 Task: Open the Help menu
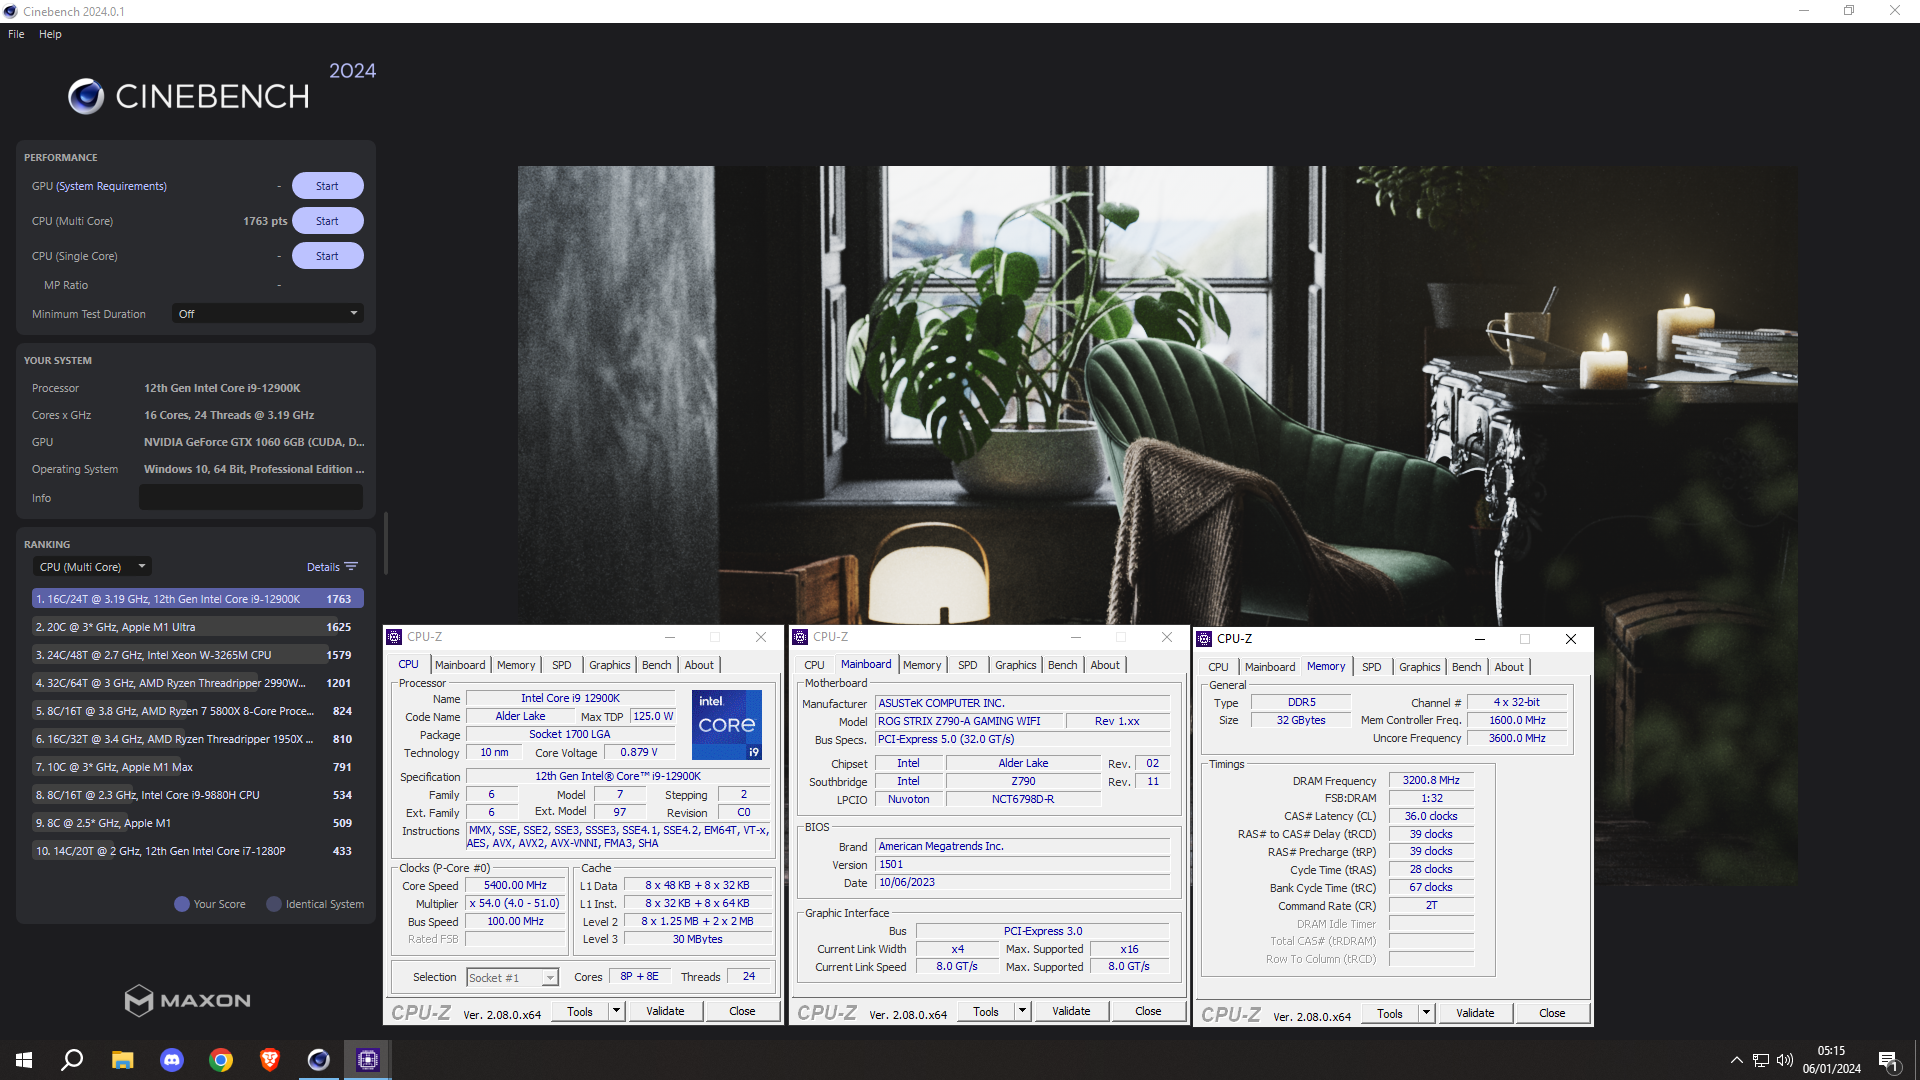(50, 34)
